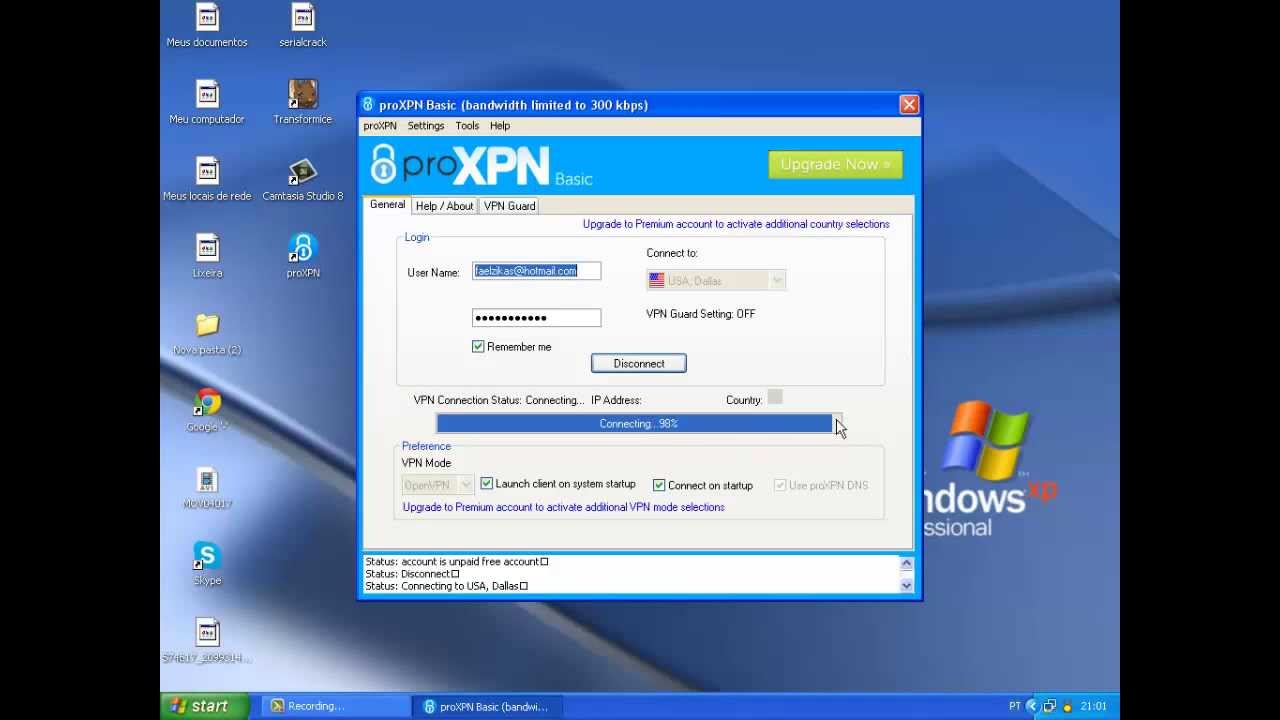This screenshot has height=720, width=1280.
Task: Open the Meu computador desktop icon
Action: [x=207, y=95]
